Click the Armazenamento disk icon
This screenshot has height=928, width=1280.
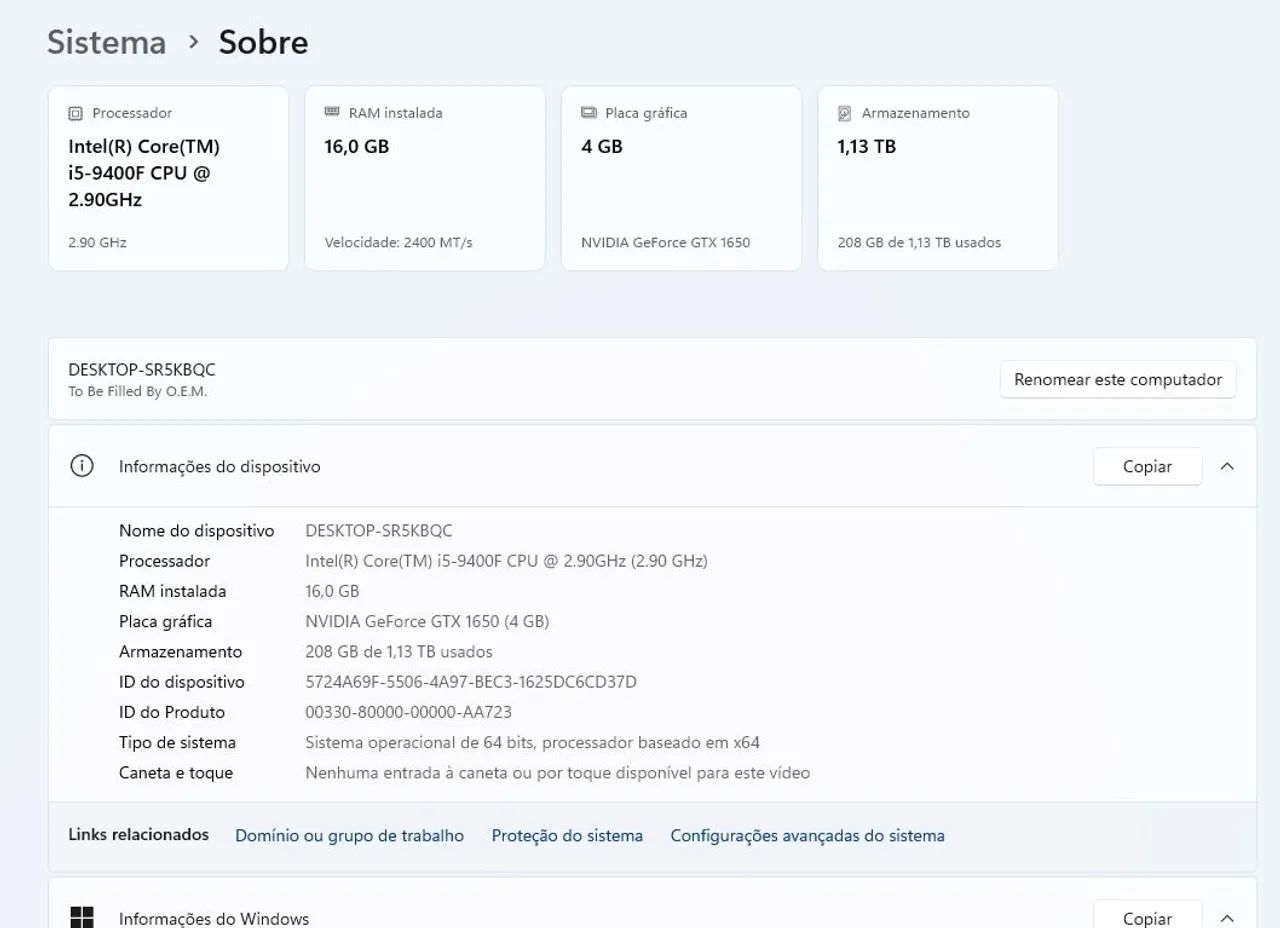[845, 113]
